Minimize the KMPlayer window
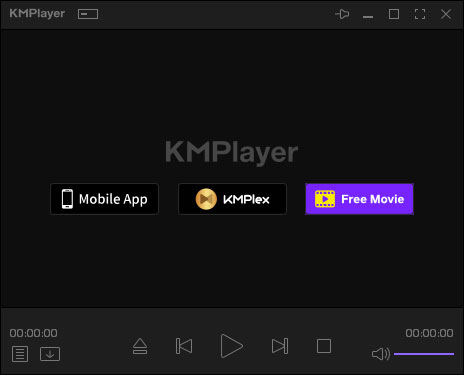 tap(368, 16)
